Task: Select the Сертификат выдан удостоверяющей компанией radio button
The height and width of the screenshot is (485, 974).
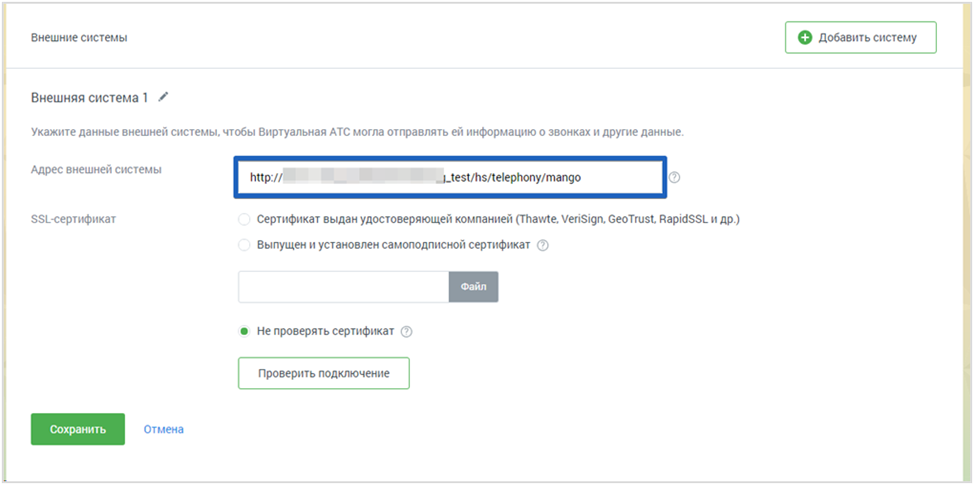Action: pos(244,219)
